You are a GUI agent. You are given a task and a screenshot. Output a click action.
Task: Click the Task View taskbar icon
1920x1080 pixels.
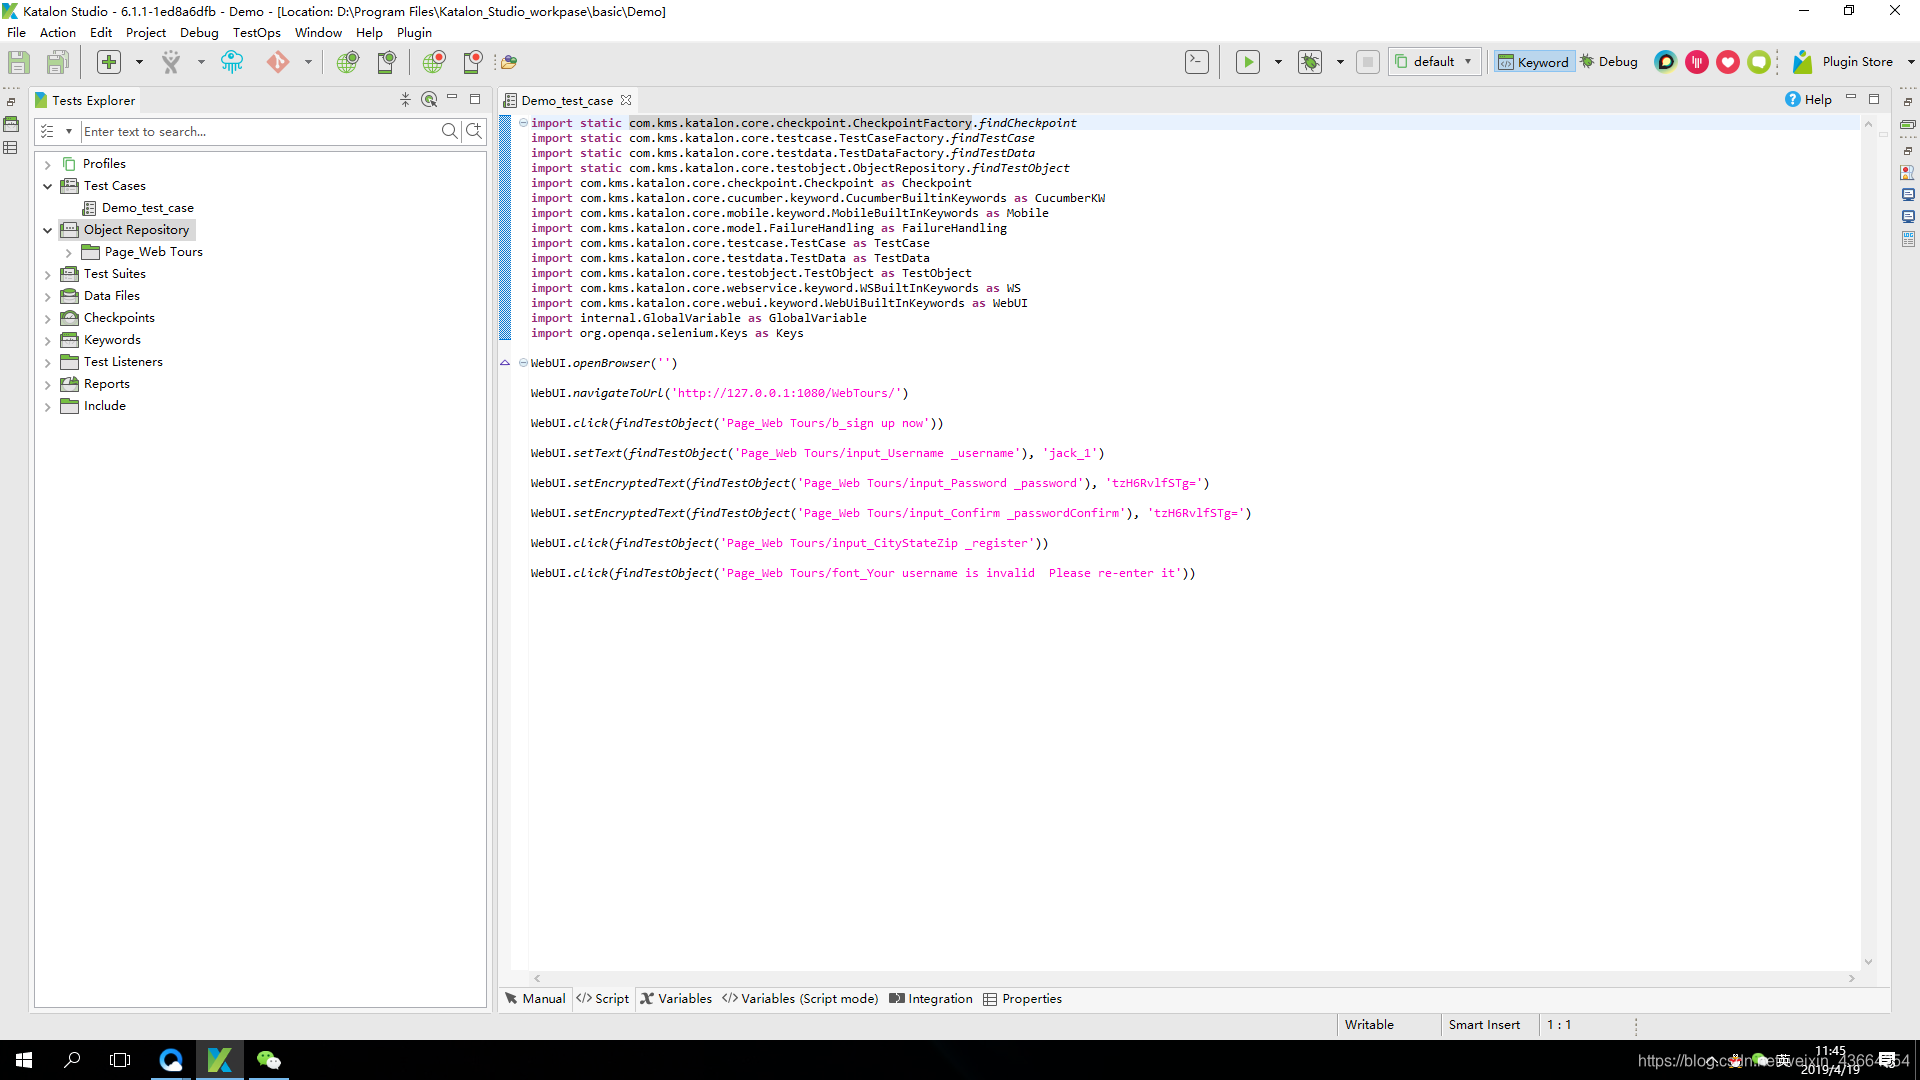pos(120,1060)
